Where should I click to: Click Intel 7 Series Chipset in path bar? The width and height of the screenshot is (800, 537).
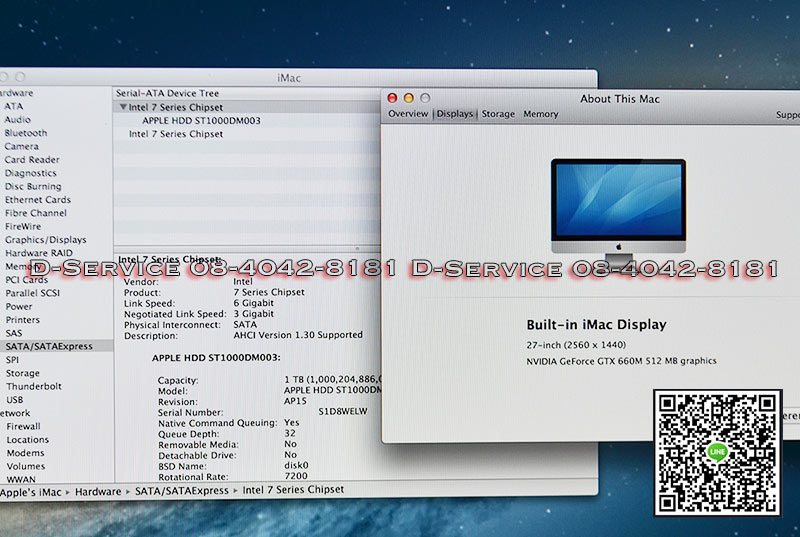tap(293, 490)
